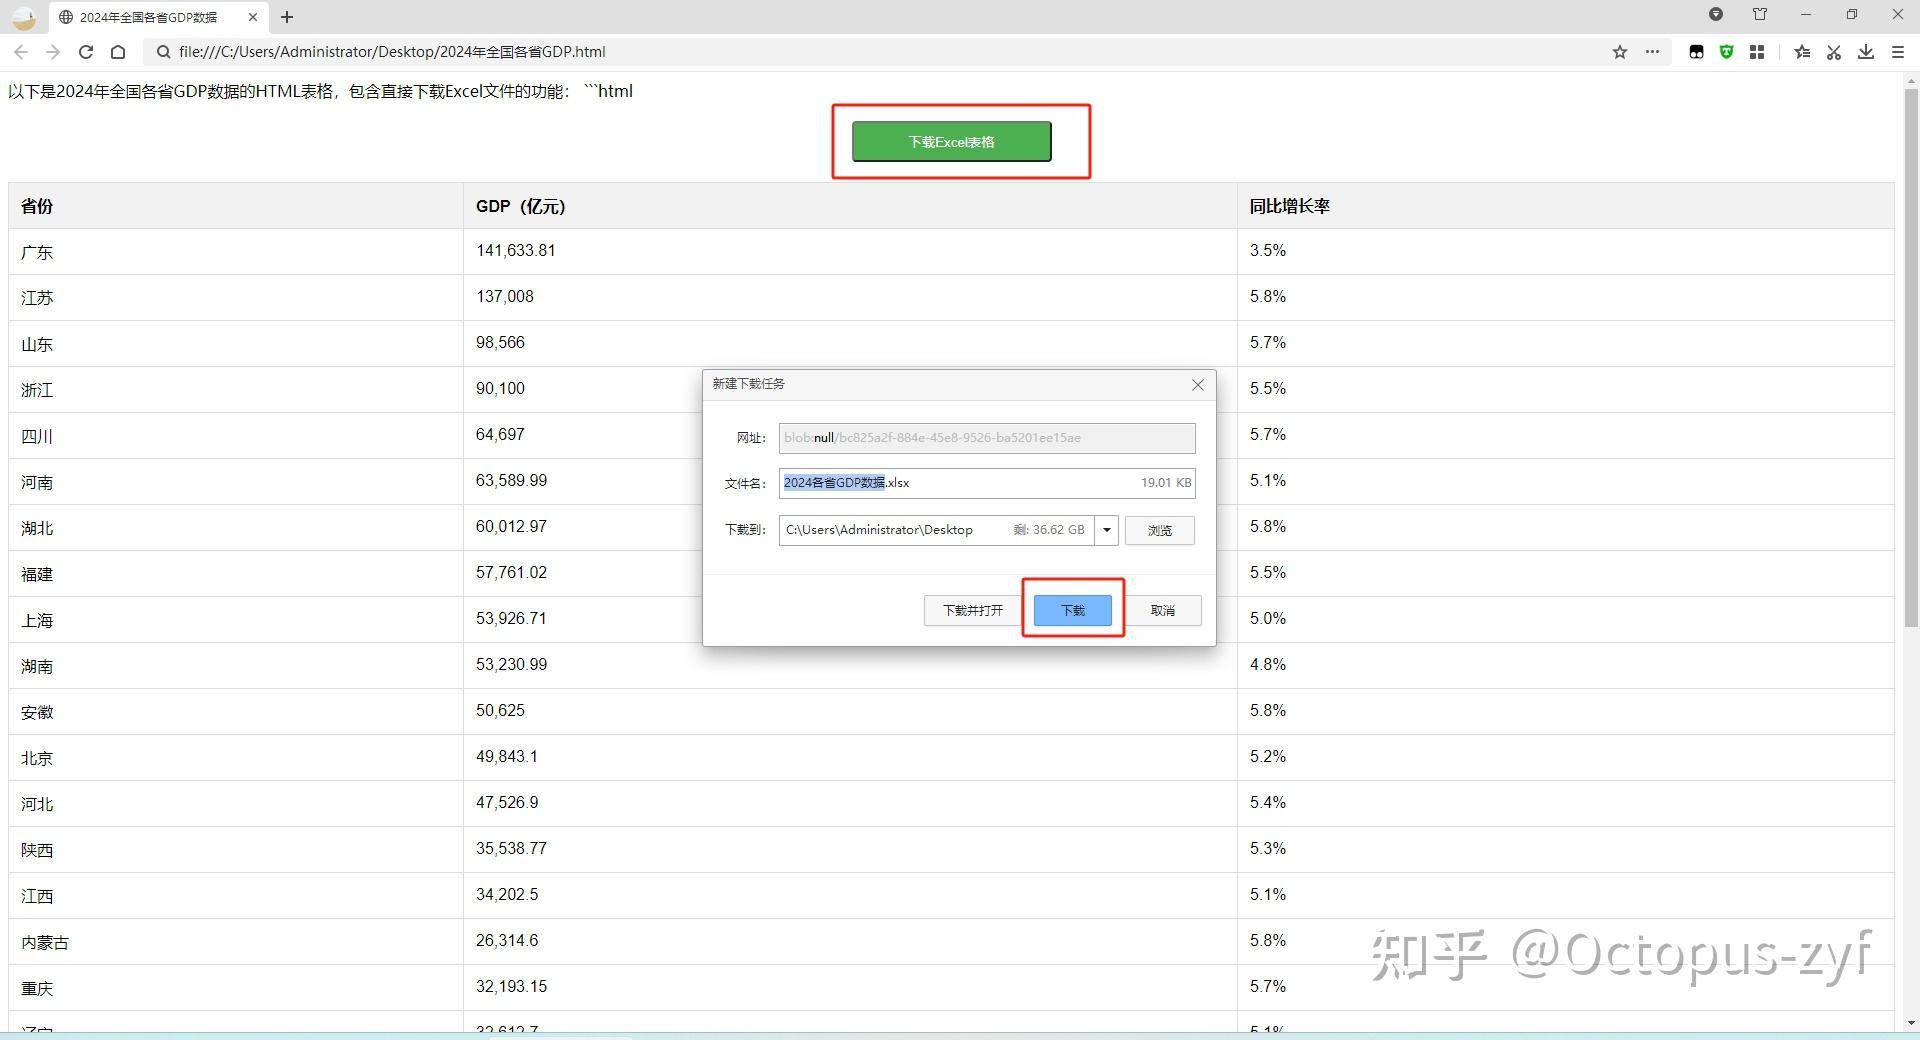Click the 浏览 browse button

click(1160, 530)
